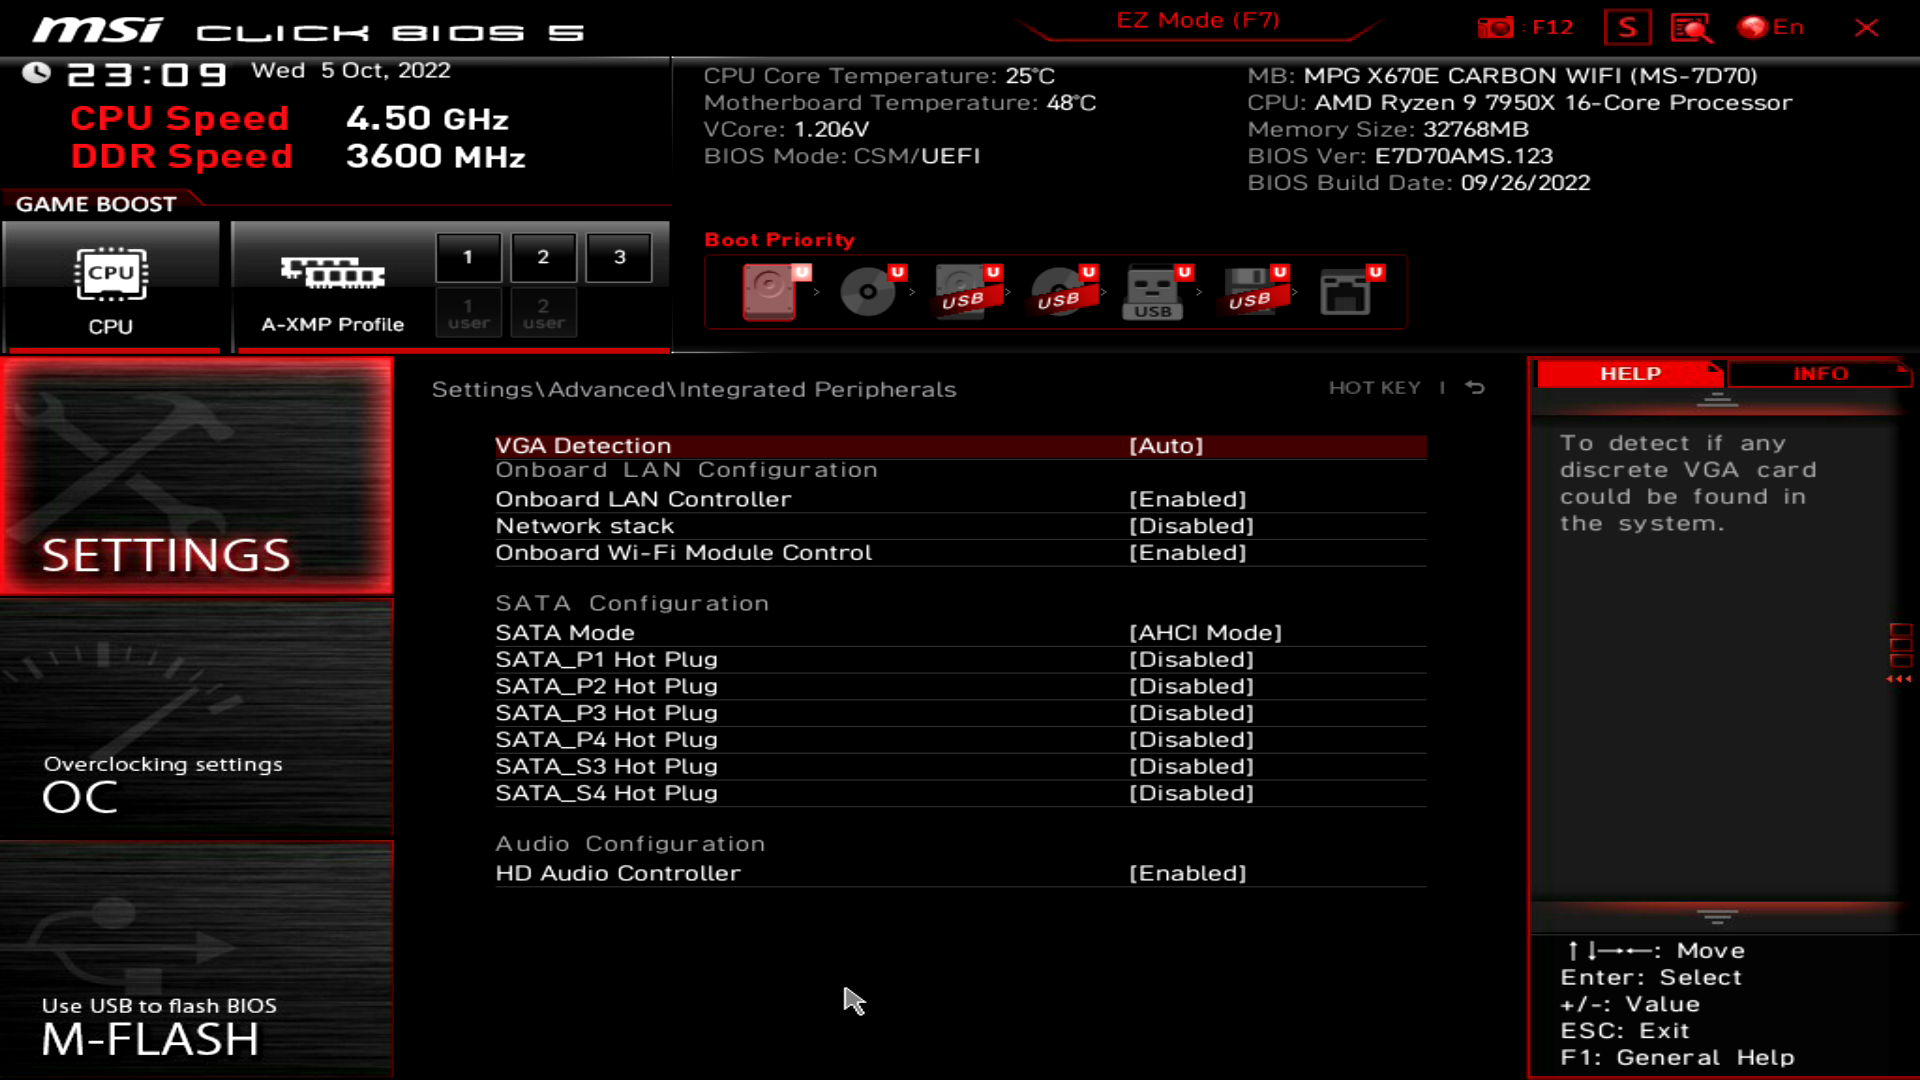Switch to the INFO tab

pyautogui.click(x=1820, y=374)
